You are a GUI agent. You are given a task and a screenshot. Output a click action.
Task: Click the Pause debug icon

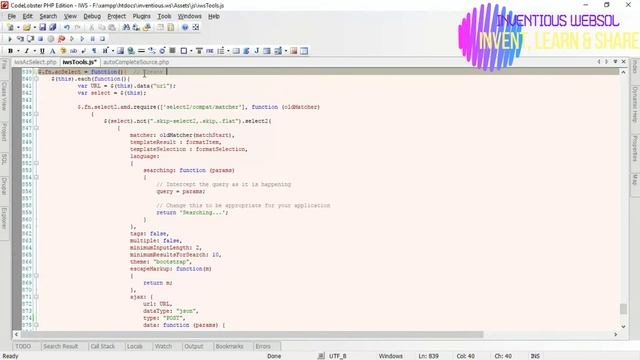(93, 39)
